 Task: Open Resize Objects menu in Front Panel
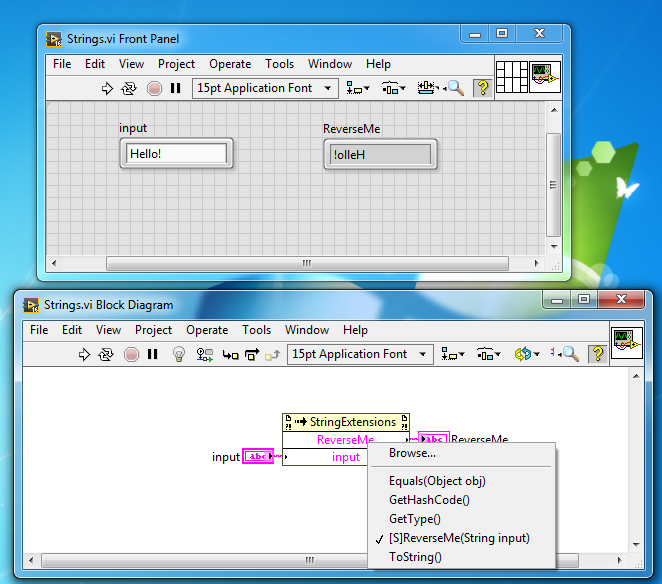pos(428,88)
